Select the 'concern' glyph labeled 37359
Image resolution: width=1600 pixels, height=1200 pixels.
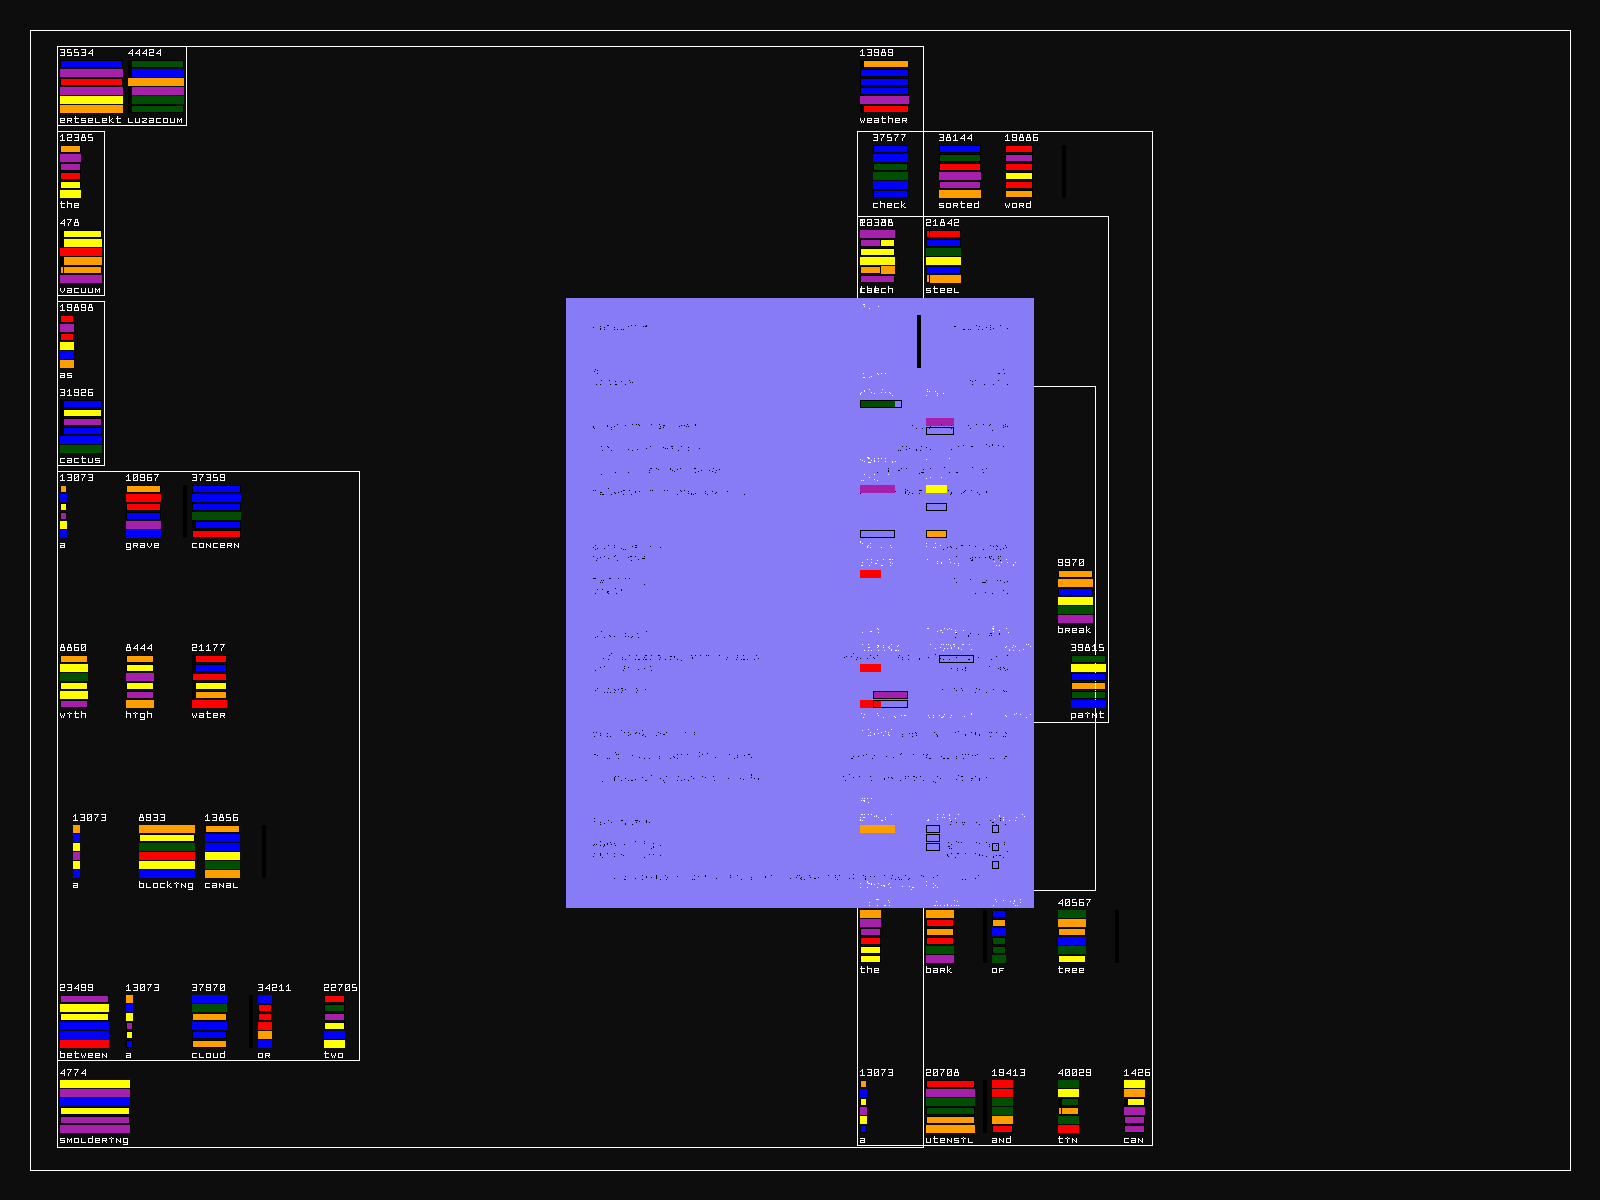point(216,511)
